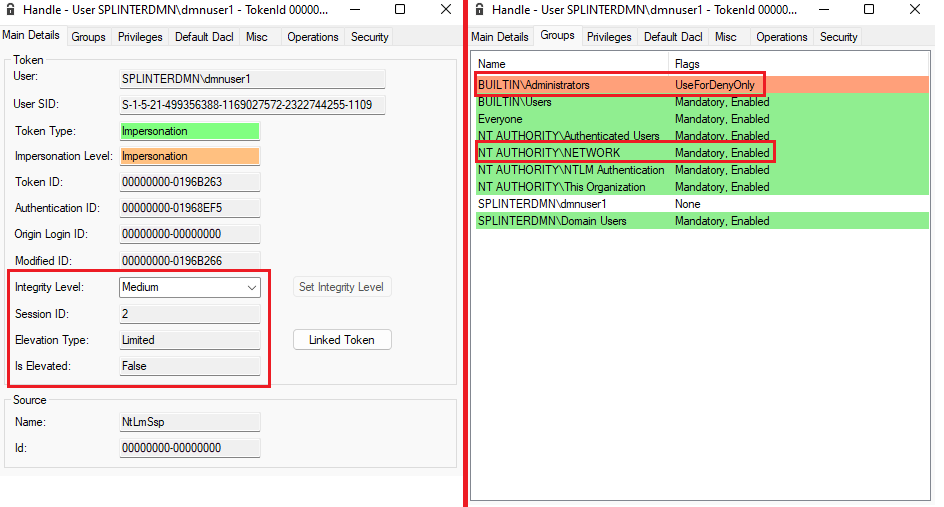Switch to Privileges tab in left window

pos(140,37)
